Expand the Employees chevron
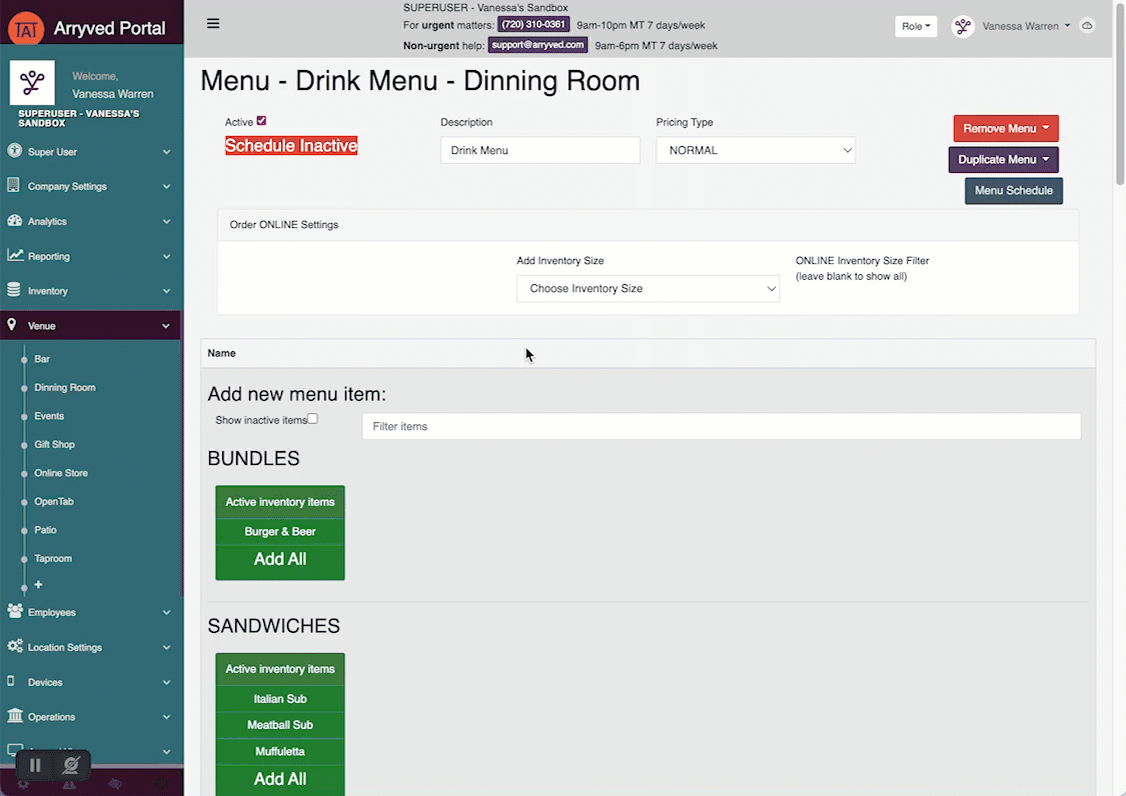Screen dimensions: 1126x796 click(167, 612)
